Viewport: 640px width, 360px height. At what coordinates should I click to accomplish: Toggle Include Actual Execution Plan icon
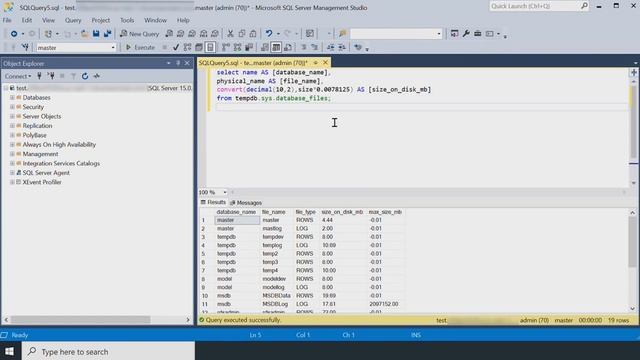(226, 47)
